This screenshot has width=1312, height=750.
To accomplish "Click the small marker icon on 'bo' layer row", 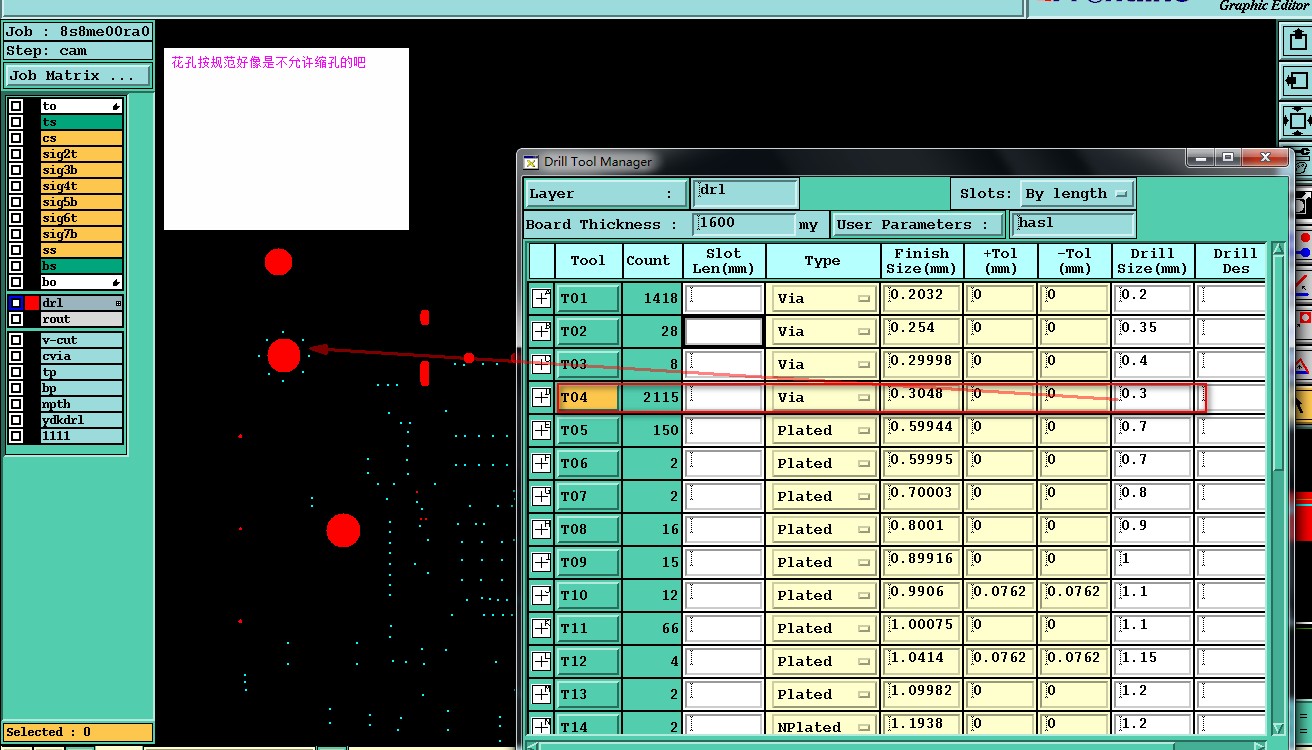I will (x=117, y=283).
